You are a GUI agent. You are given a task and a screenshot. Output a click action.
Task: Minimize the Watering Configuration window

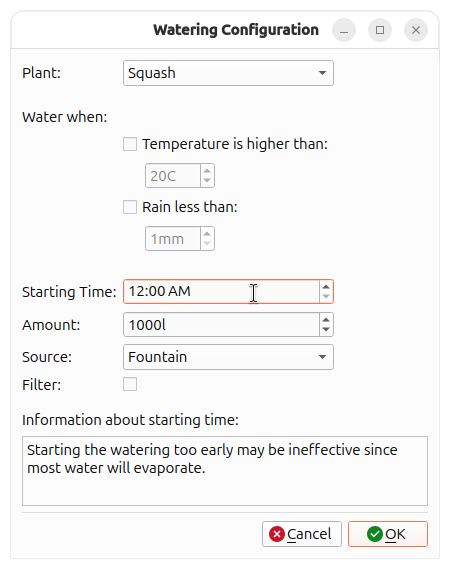click(344, 30)
